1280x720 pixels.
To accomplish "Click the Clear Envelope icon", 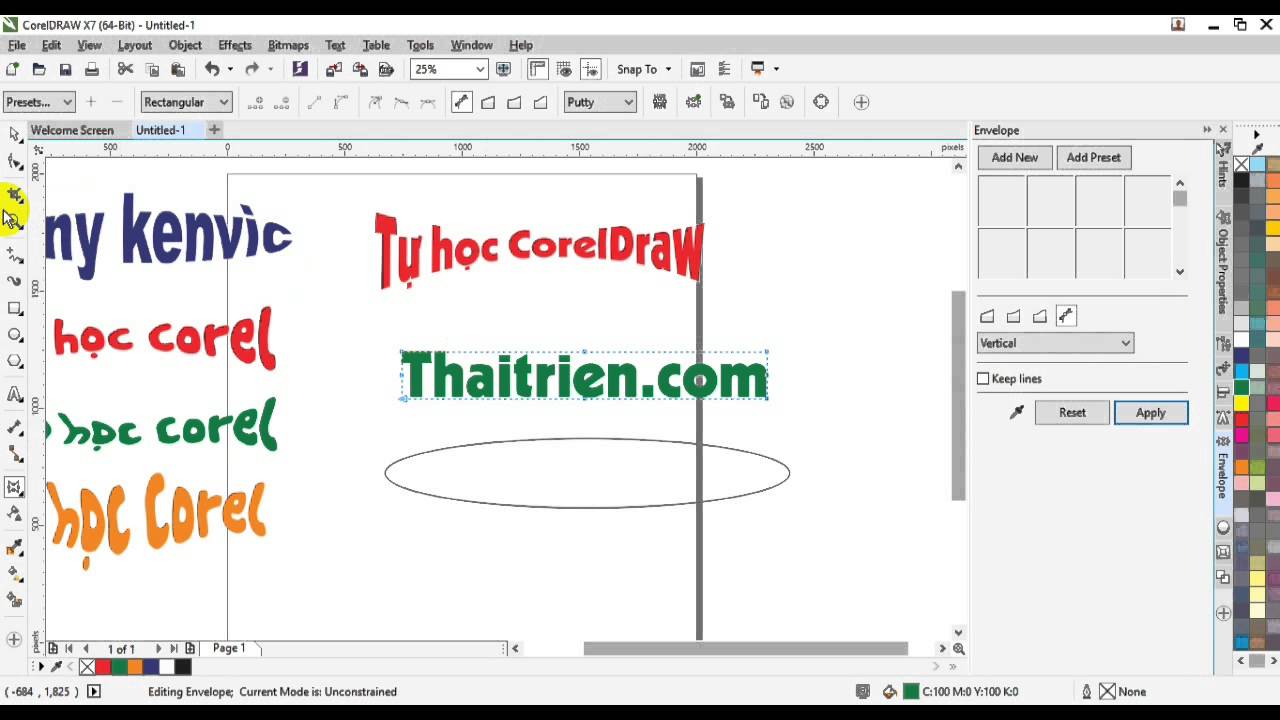I will (787, 102).
